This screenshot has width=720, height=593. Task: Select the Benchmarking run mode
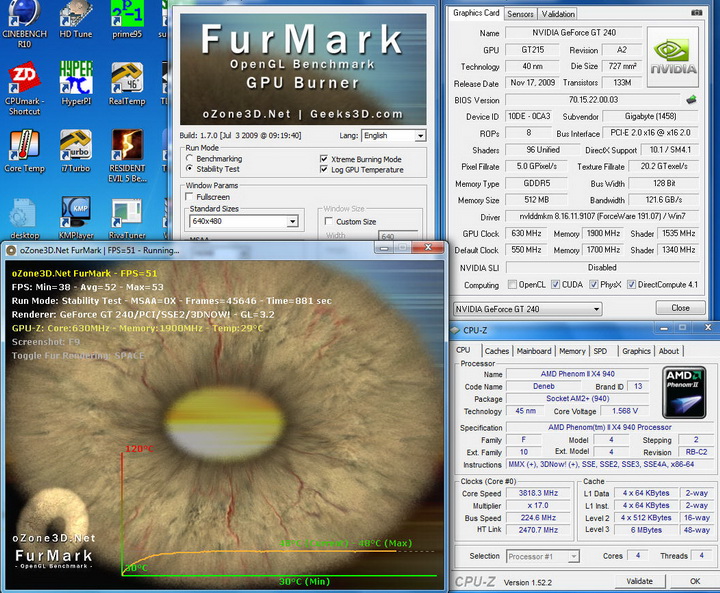click(189, 158)
